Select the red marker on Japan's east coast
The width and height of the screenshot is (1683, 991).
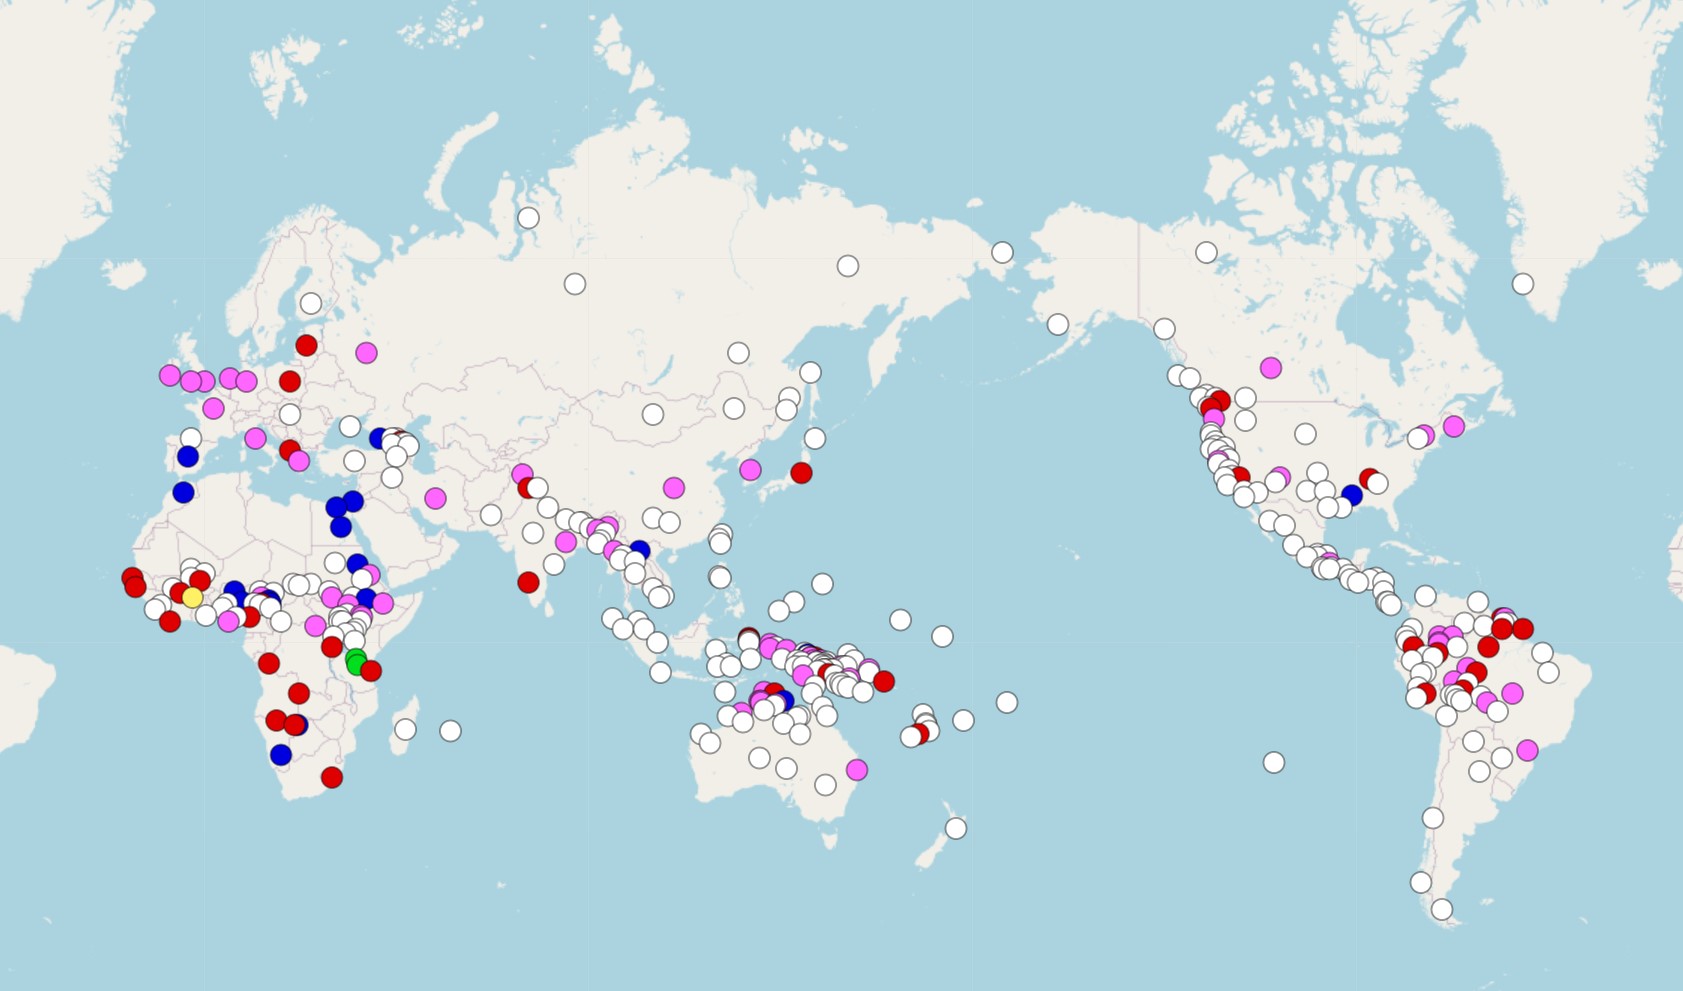(801, 473)
